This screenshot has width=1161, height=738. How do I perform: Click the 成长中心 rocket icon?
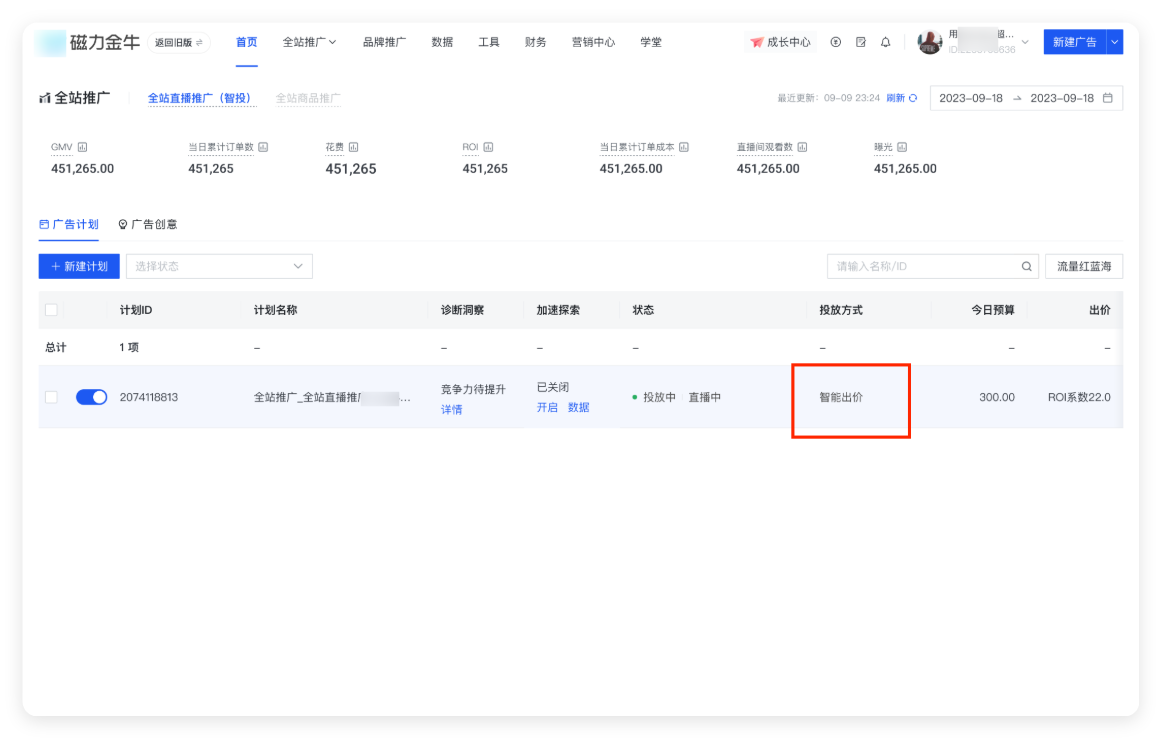coord(757,42)
